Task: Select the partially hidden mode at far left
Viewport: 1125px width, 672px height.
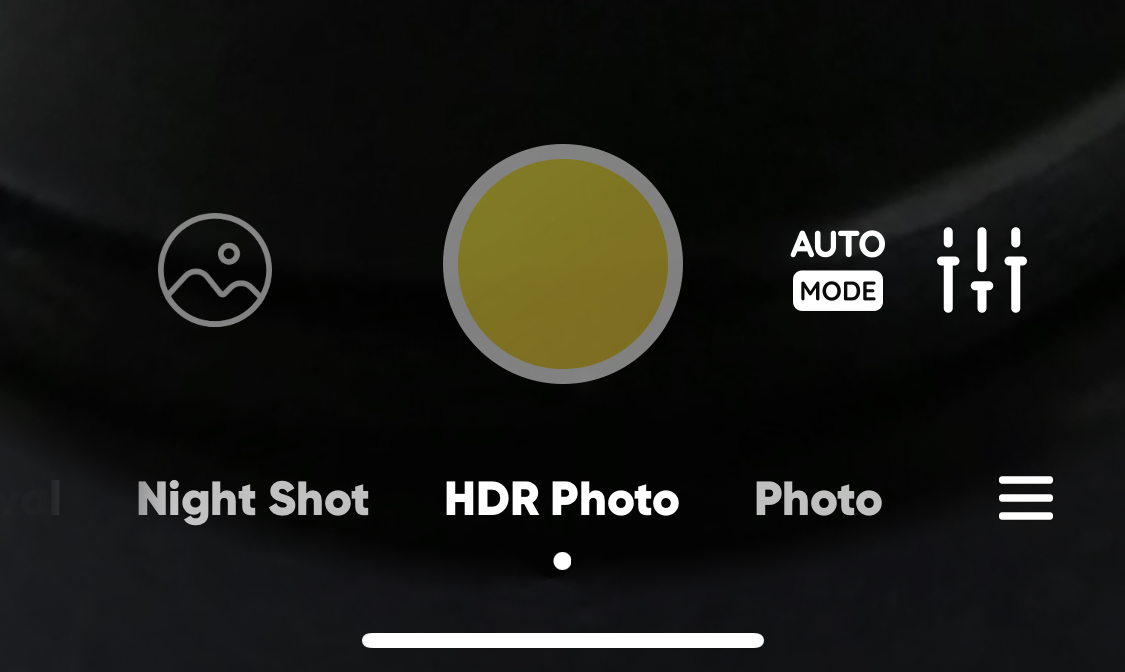Action: 30,498
